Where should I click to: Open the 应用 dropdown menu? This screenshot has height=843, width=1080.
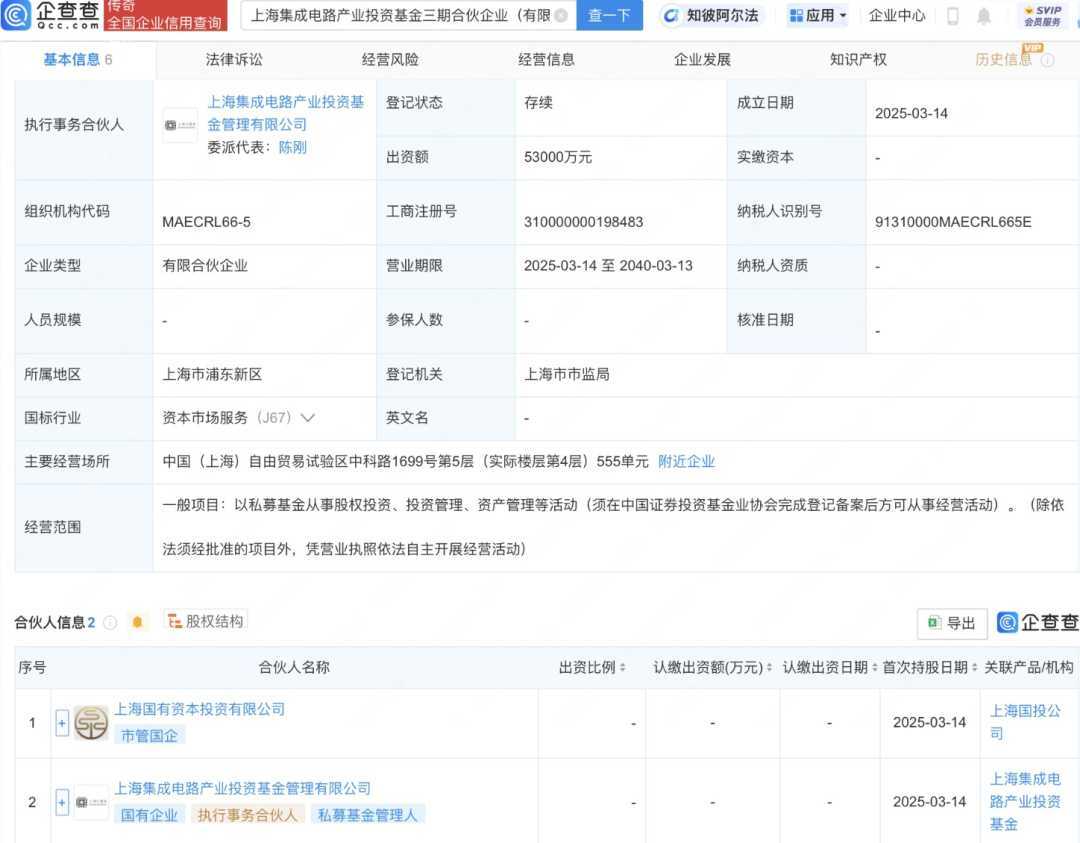tap(817, 16)
